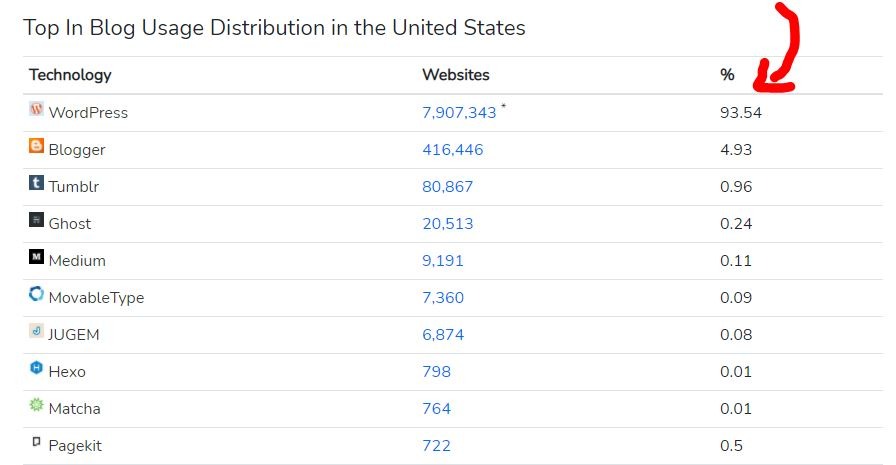Open the 20,513 Ghost websites link
The height and width of the screenshot is (465, 896).
pyautogui.click(x=448, y=224)
